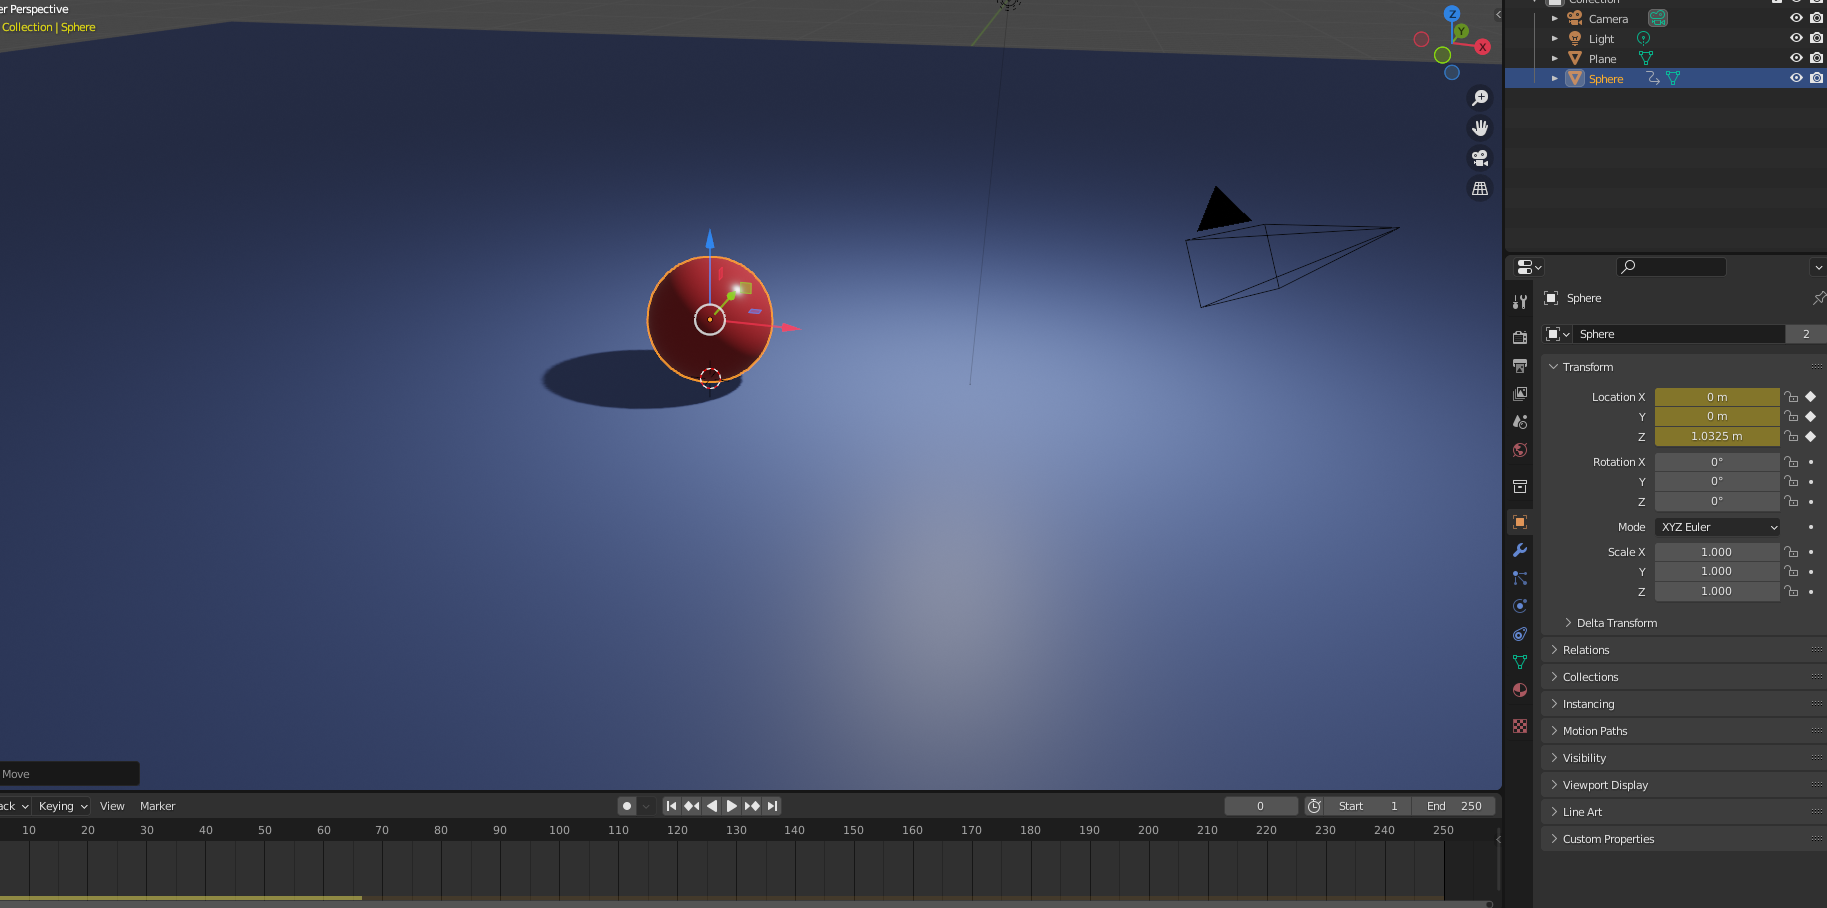Disable Camera object in renders
The image size is (1827, 908).
[1816, 18]
